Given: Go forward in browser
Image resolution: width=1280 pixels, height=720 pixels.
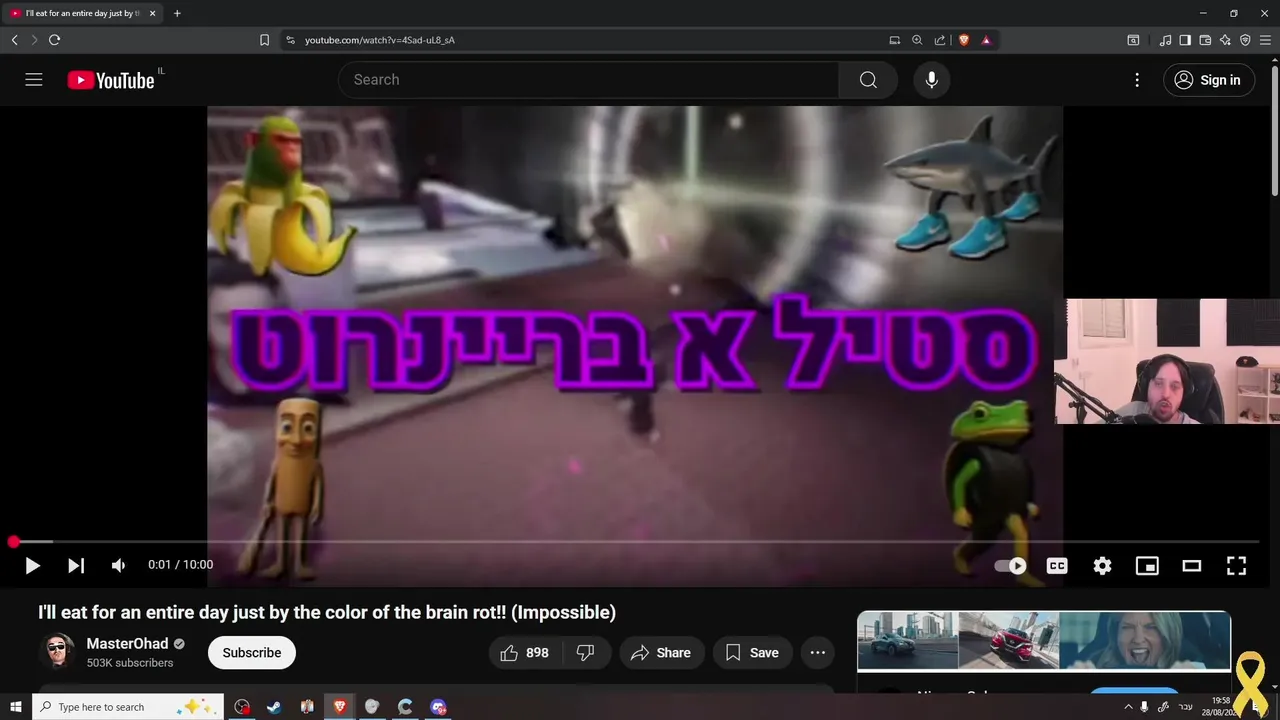Looking at the screenshot, I should point(34,40).
